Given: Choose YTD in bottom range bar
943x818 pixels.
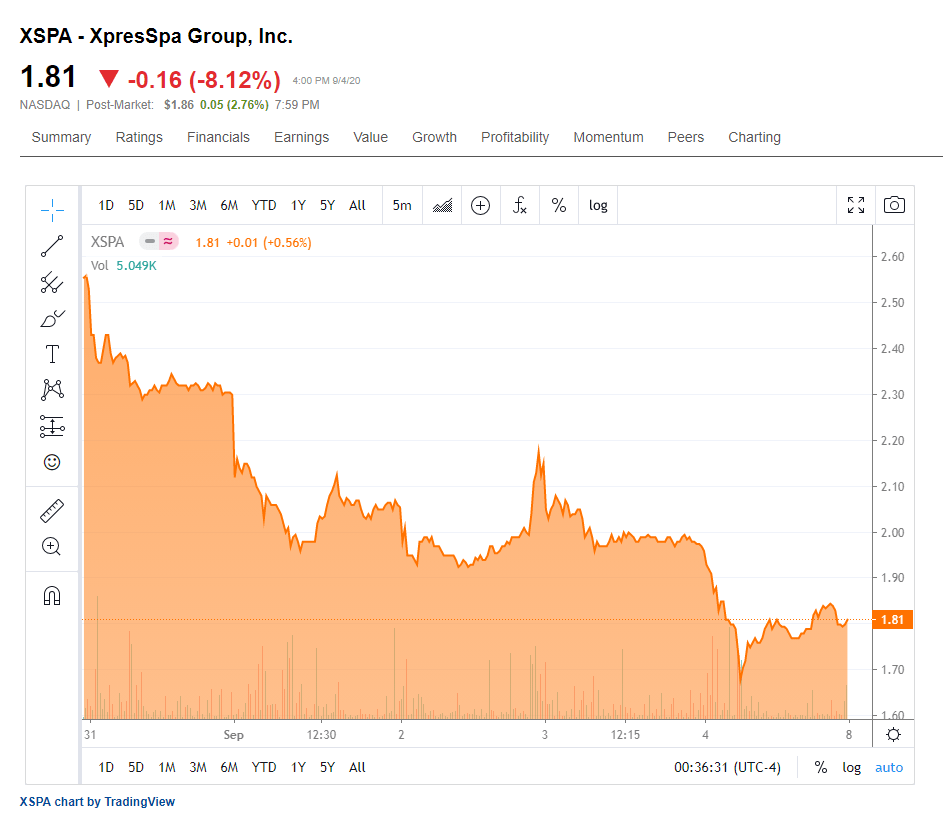Looking at the screenshot, I should pos(264,767).
